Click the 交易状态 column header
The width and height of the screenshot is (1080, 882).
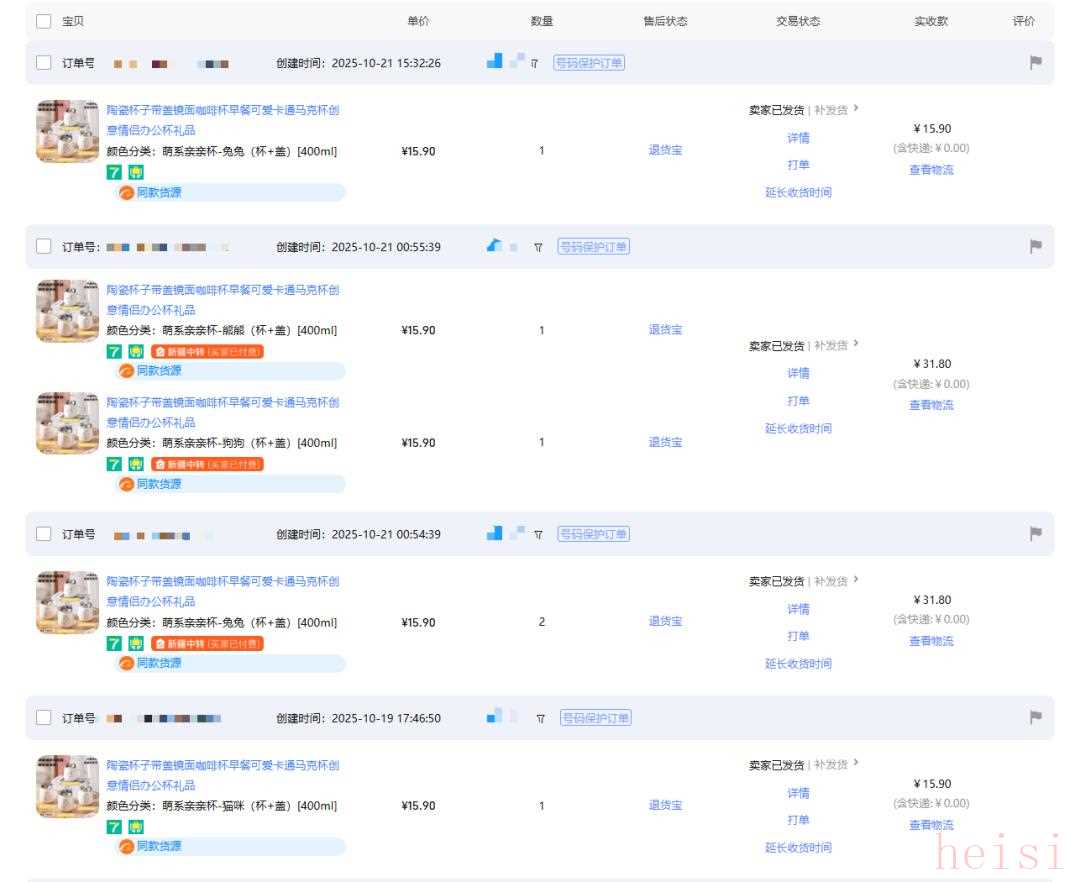(x=797, y=21)
